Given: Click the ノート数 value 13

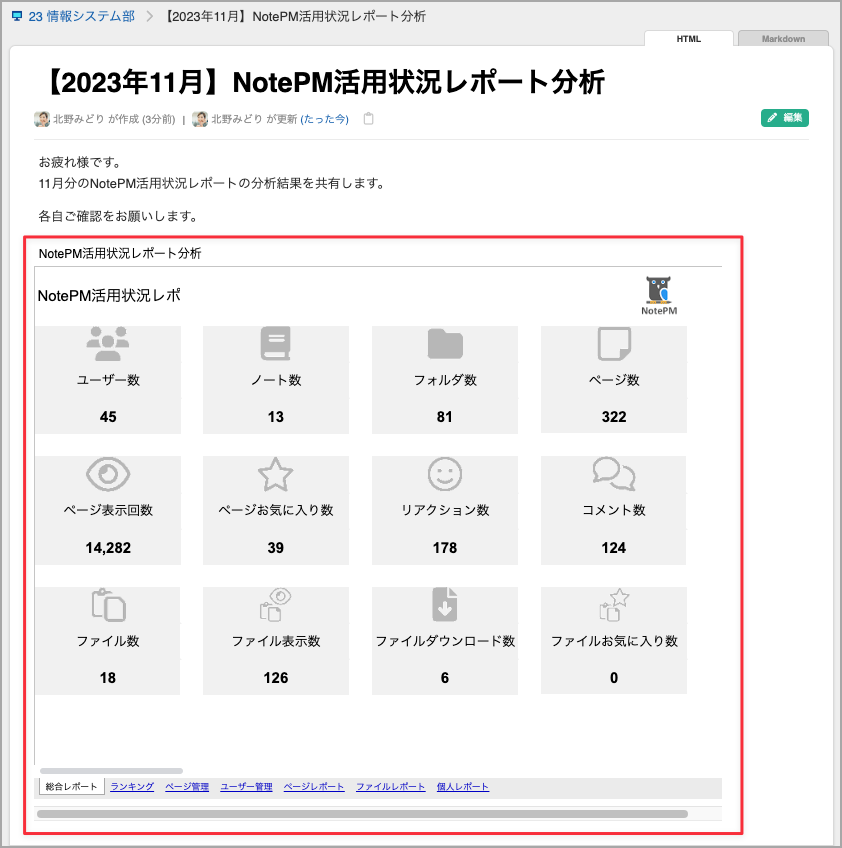Looking at the screenshot, I should [x=276, y=417].
